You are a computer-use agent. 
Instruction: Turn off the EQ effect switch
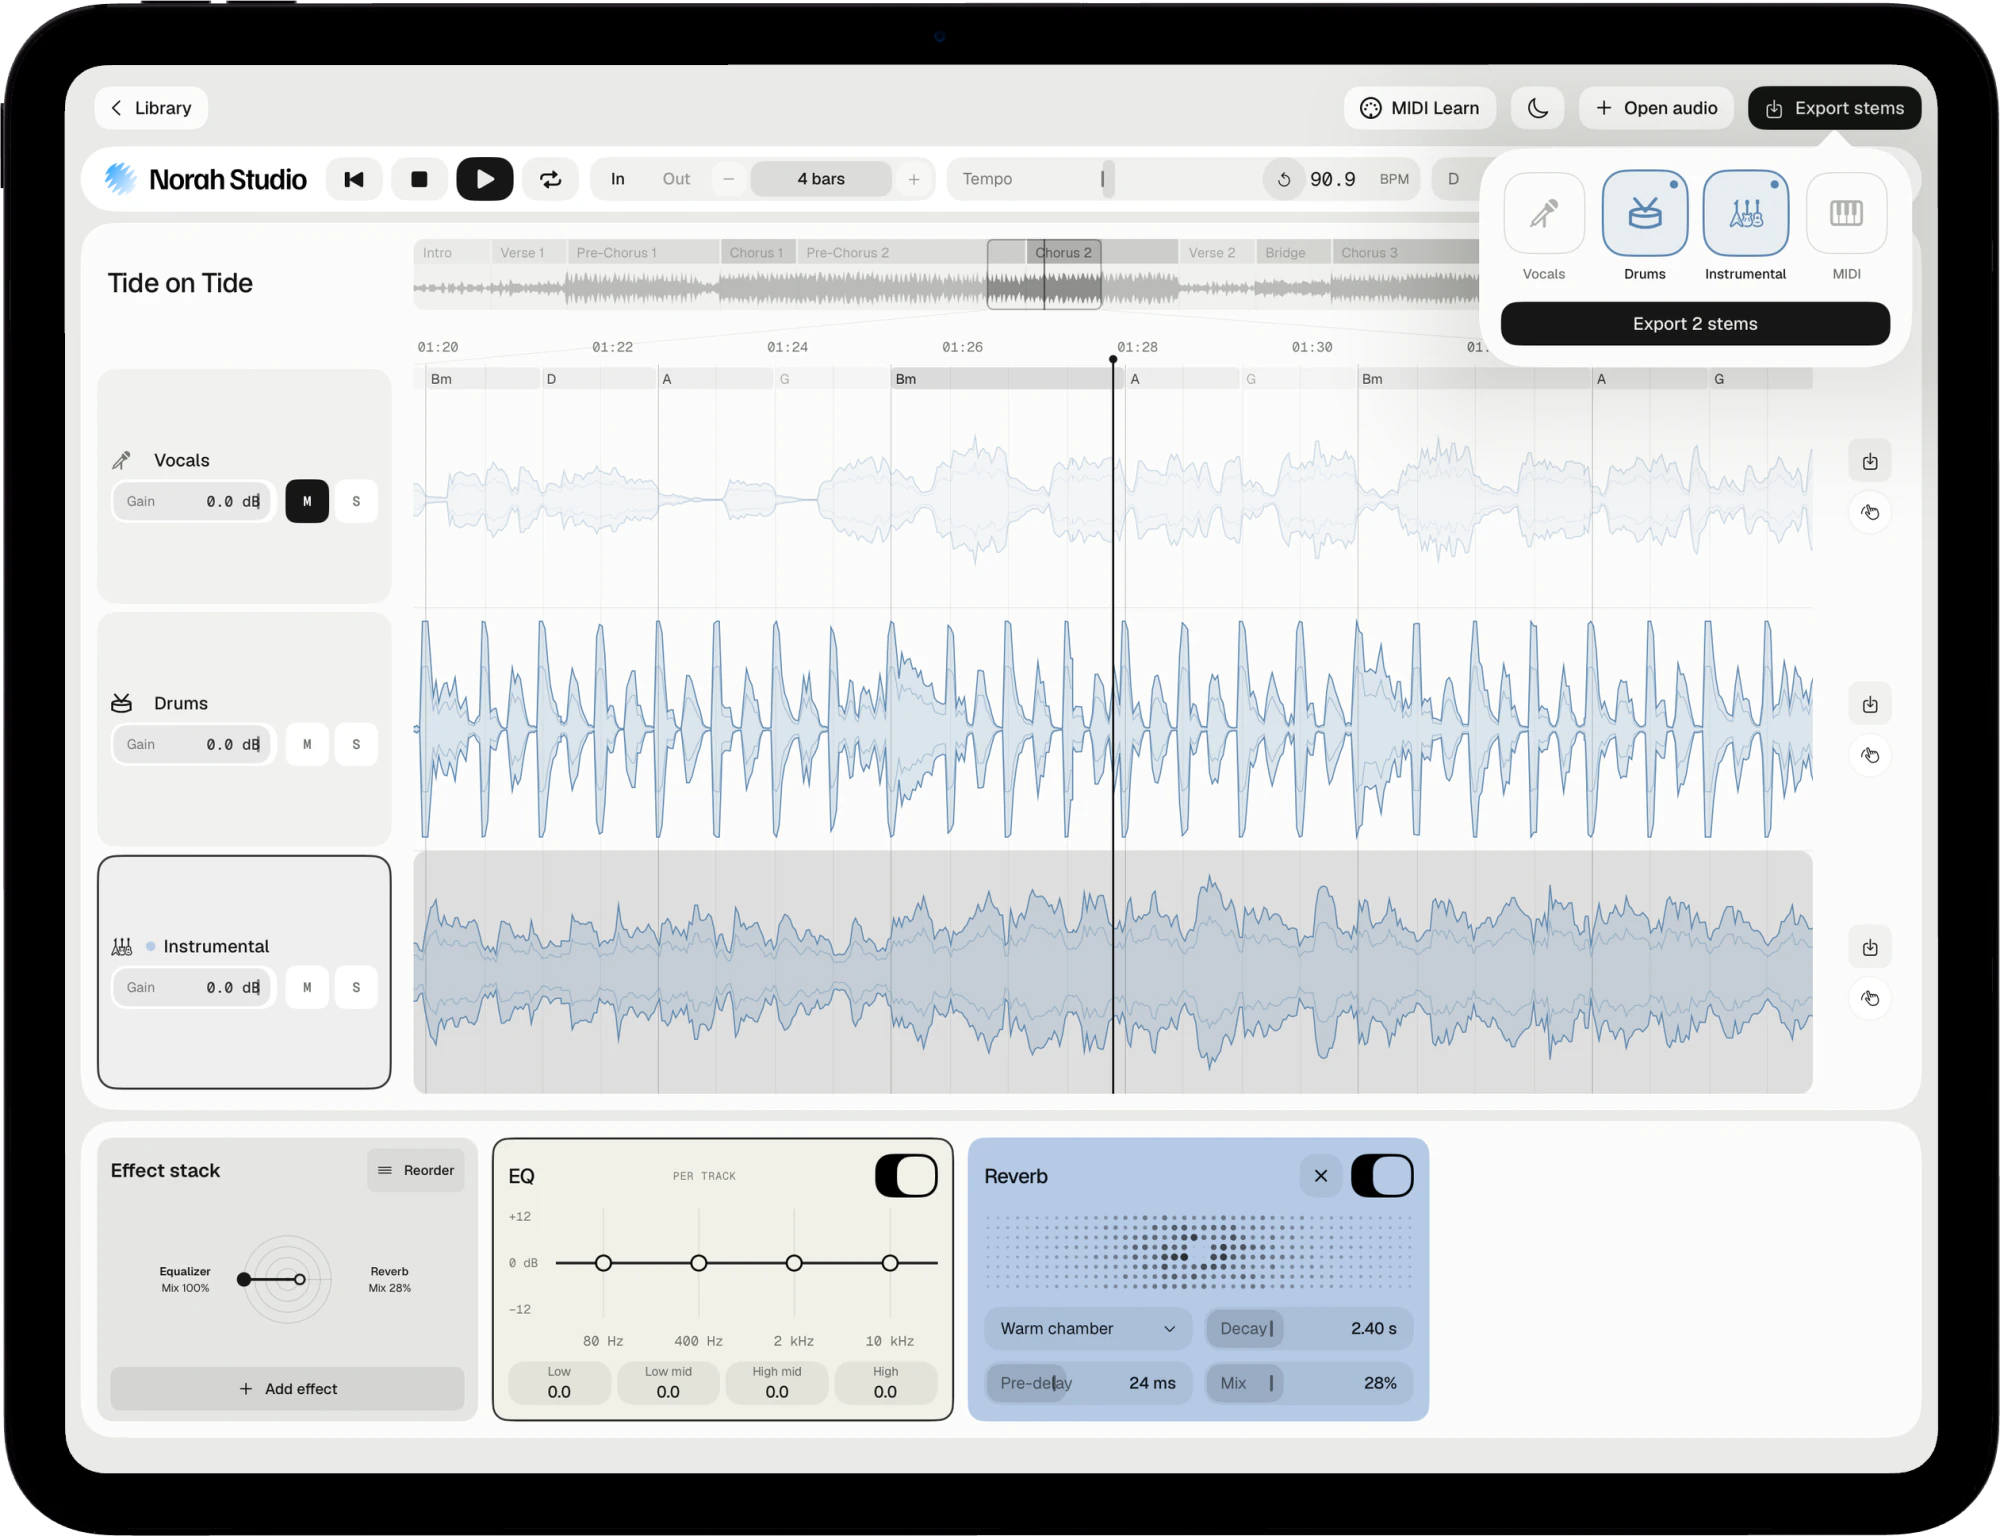906,1176
